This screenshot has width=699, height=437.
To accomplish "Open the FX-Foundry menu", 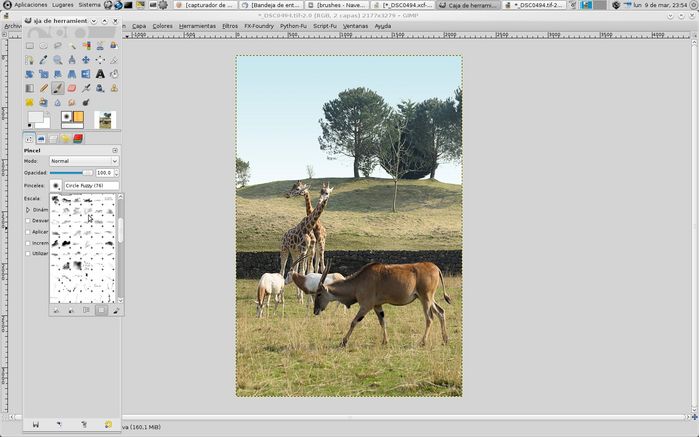I will coord(259,26).
